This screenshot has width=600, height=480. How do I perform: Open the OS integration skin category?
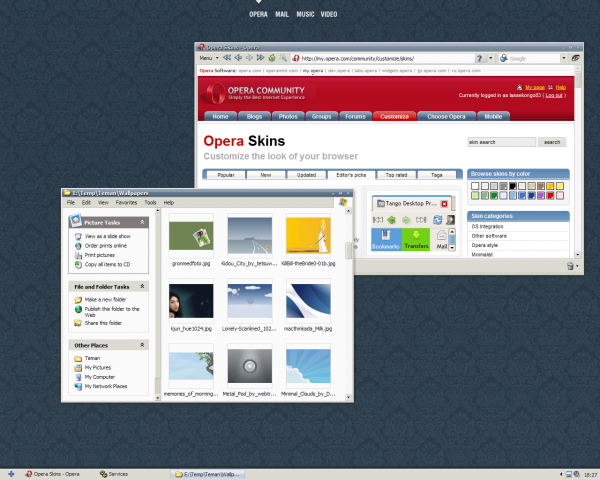pyautogui.click(x=488, y=226)
